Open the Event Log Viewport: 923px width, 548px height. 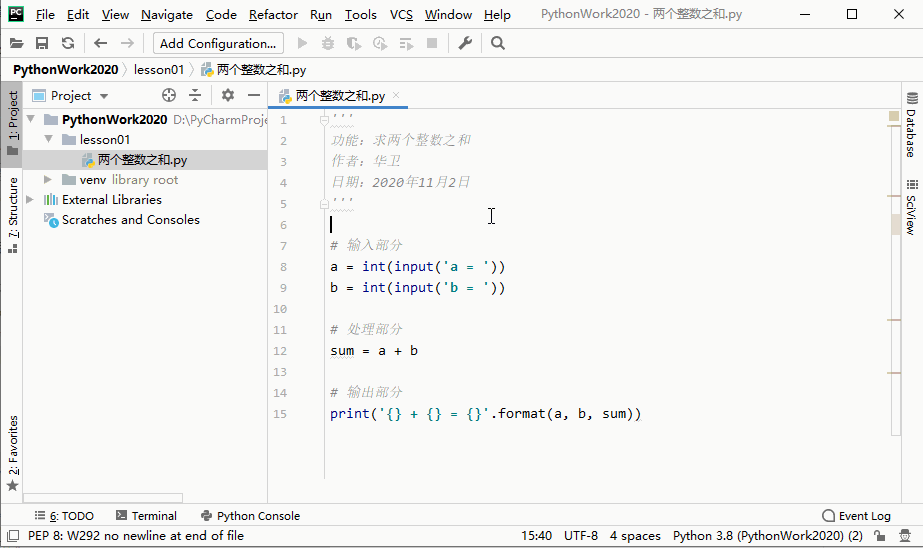coord(856,516)
